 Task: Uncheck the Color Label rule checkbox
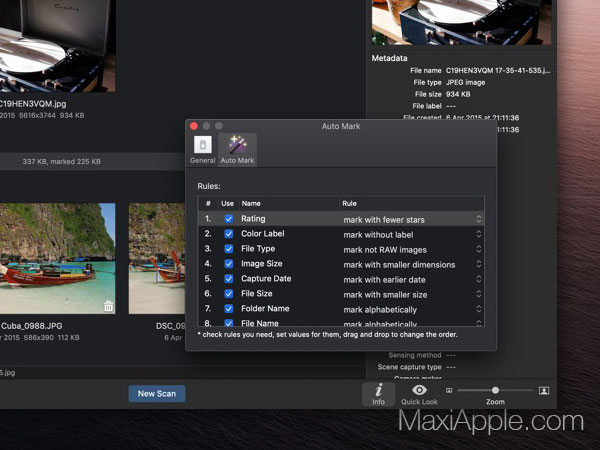(x=228, y=234)
